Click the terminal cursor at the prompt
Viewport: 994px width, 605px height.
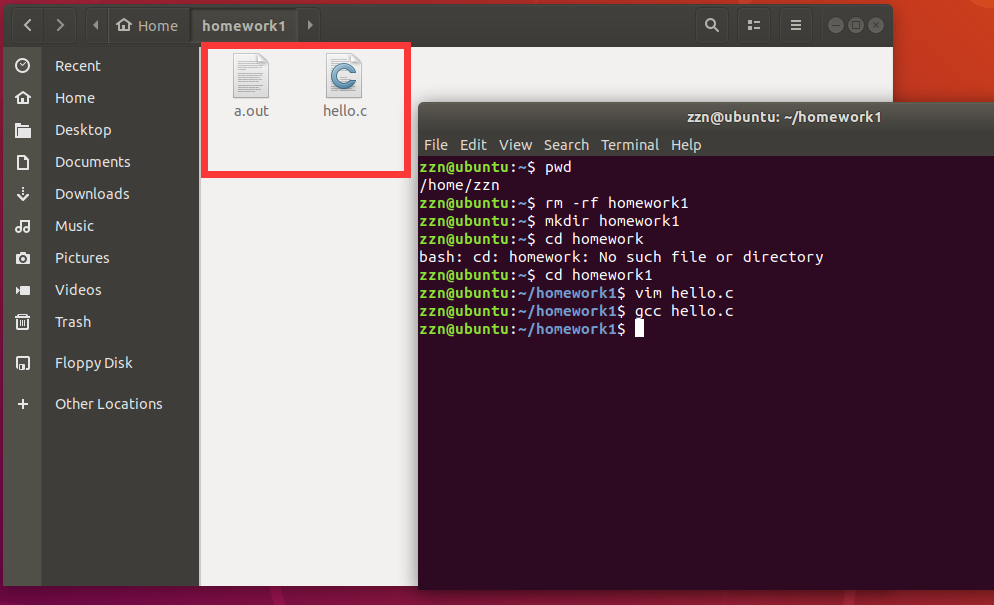(639, 329)
